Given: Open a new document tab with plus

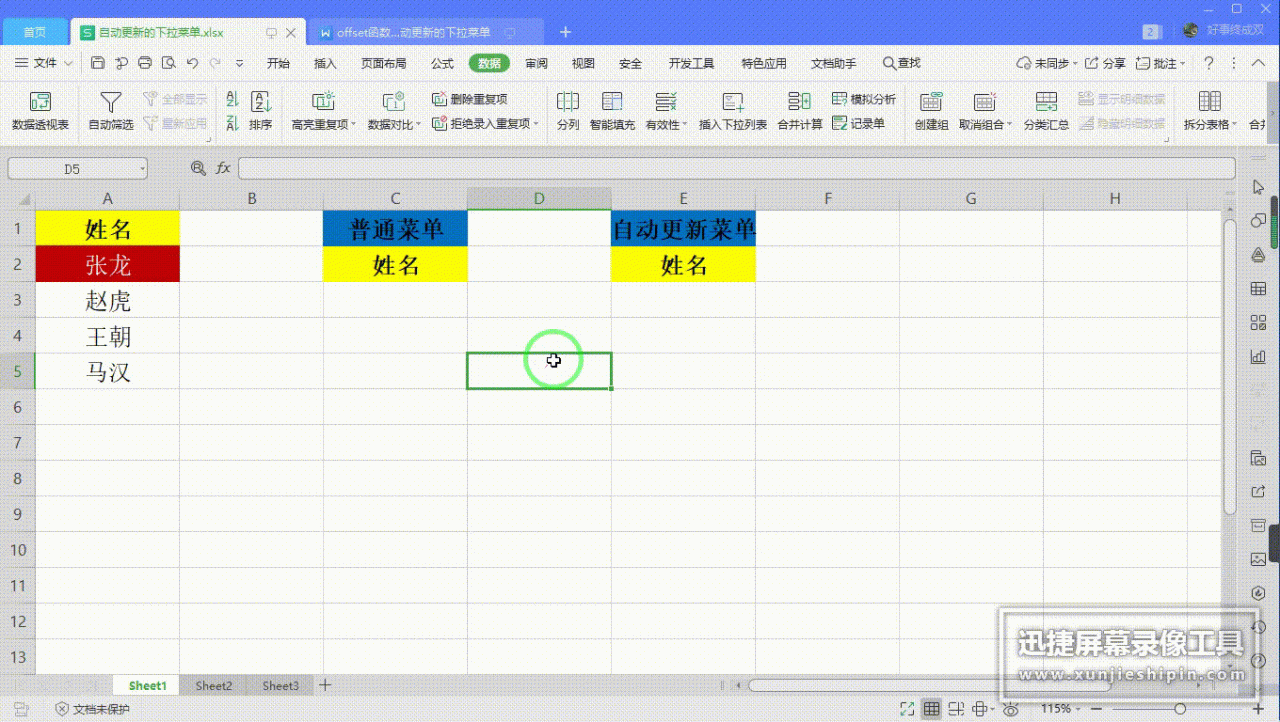Looking at the screenshot, I should click(565, 32).
